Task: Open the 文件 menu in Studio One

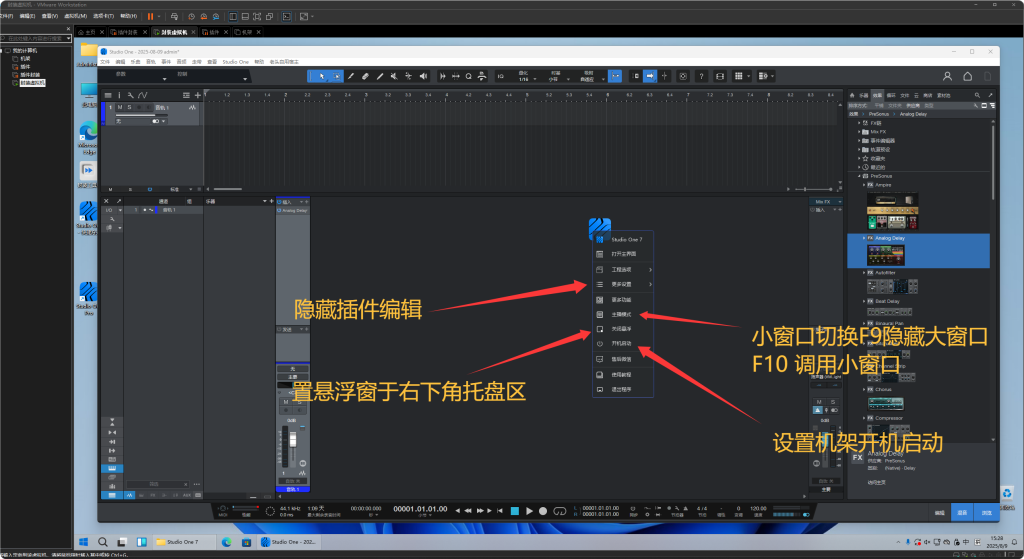Action: 104,62
